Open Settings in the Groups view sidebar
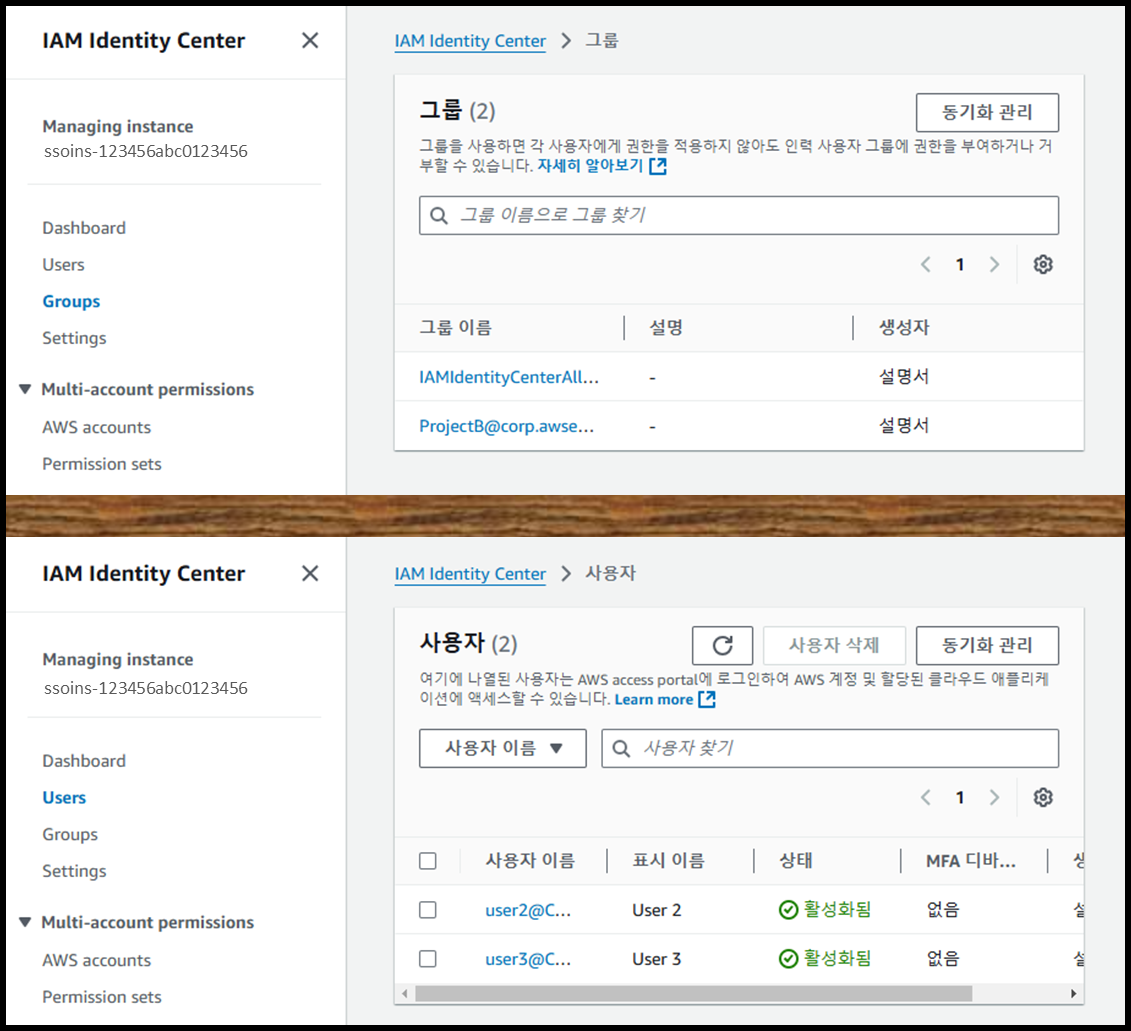The width and height of the screenshot is (1131, 1031). (74, 338)
